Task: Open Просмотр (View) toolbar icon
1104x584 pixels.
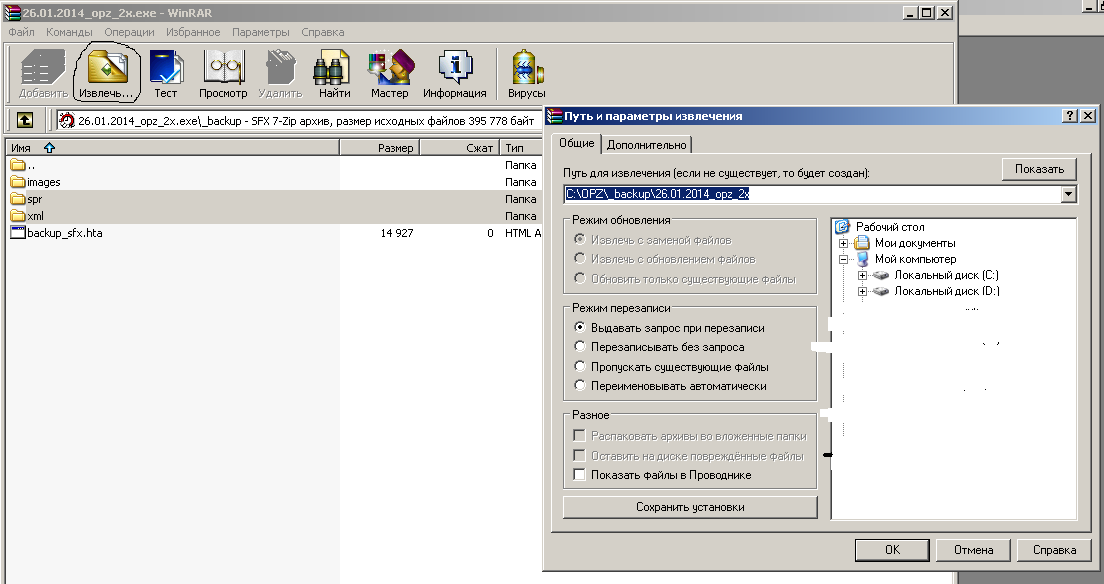Action: (x=223, y=70)
